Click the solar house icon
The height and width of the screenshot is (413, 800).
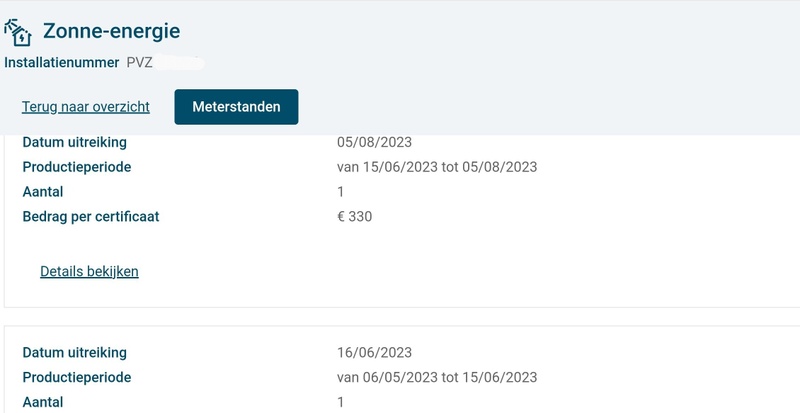[18, 33]
